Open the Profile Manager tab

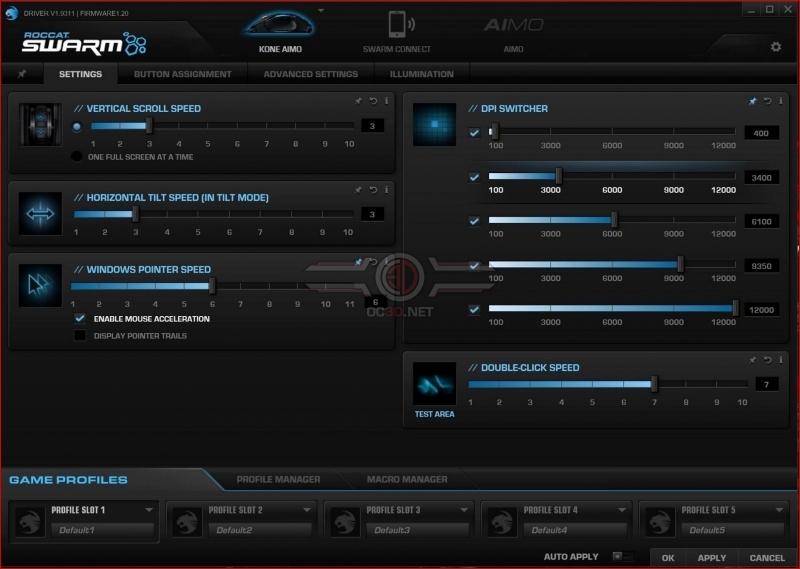[x=279, y=479]
